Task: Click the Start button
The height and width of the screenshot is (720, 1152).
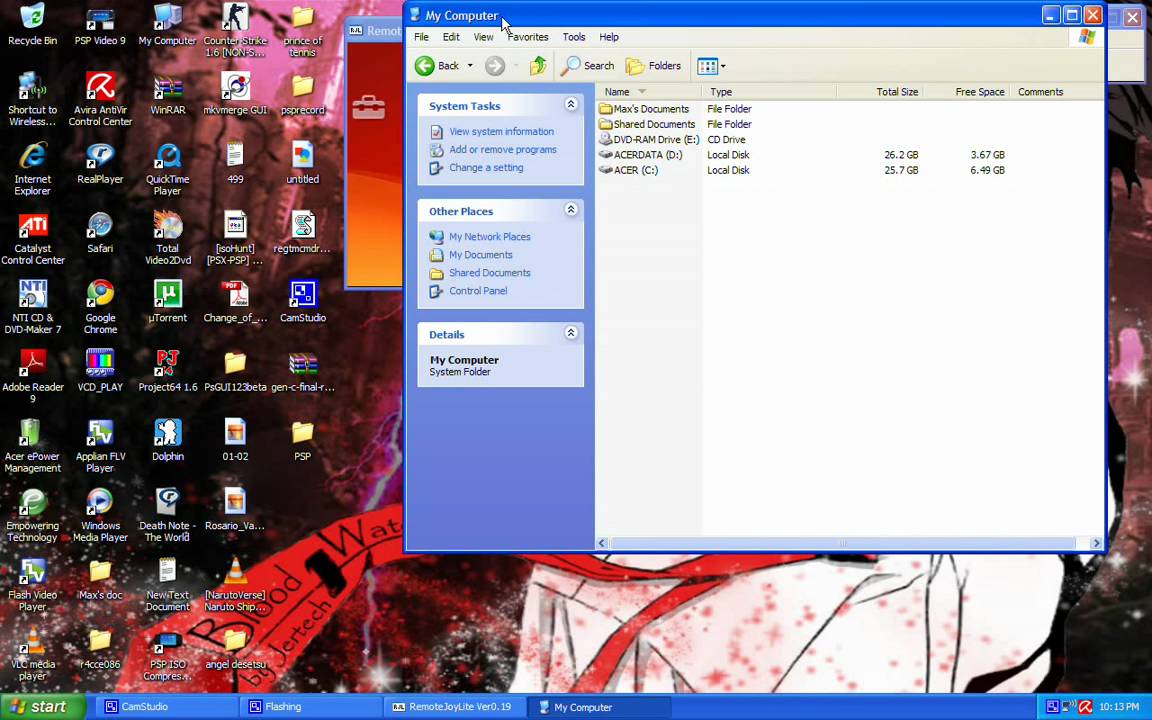Action: click(43, 707)
